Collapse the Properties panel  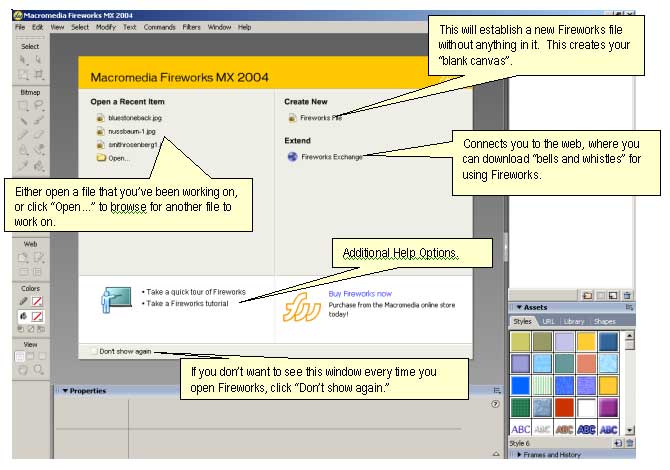point(65,391)
